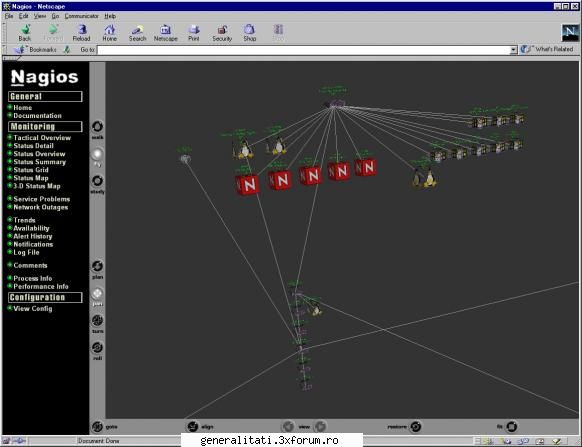Select the pan movement control
Image resolution: width=582 pixels, height=447 pixels.
(98, 293)
